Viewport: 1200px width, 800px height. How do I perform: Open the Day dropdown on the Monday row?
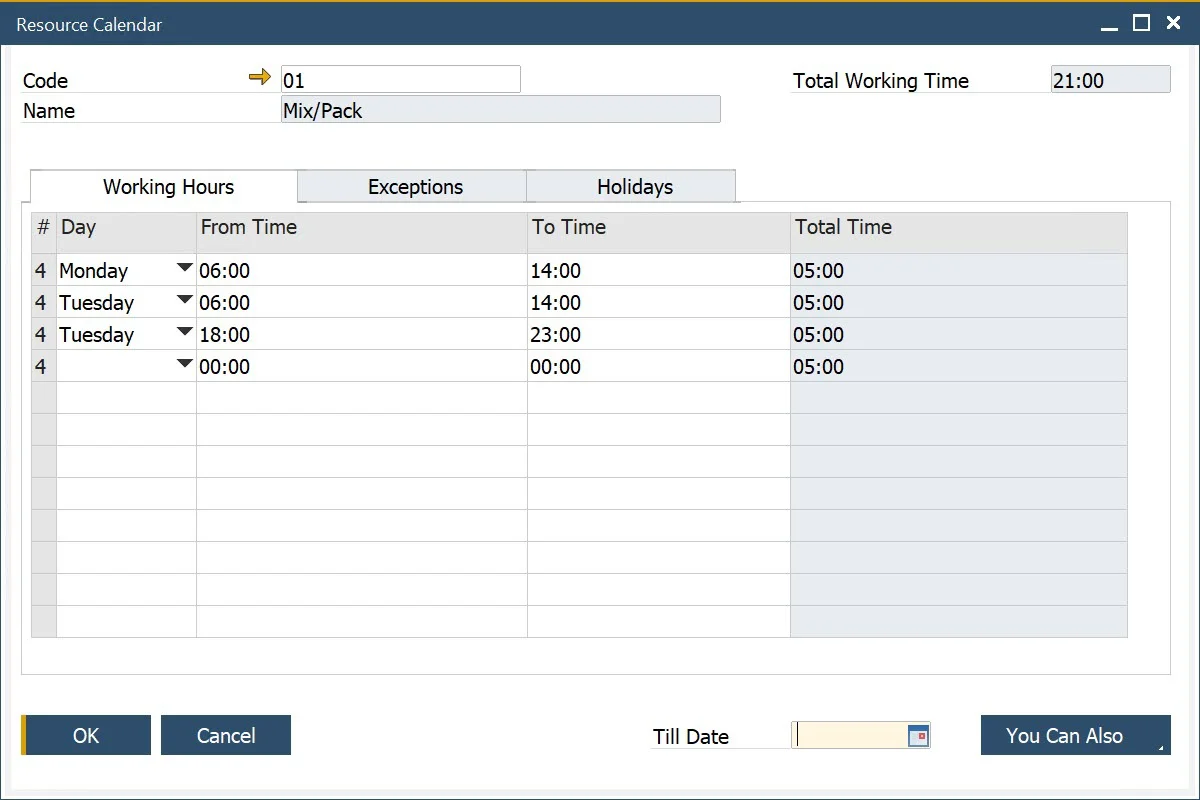184,267
